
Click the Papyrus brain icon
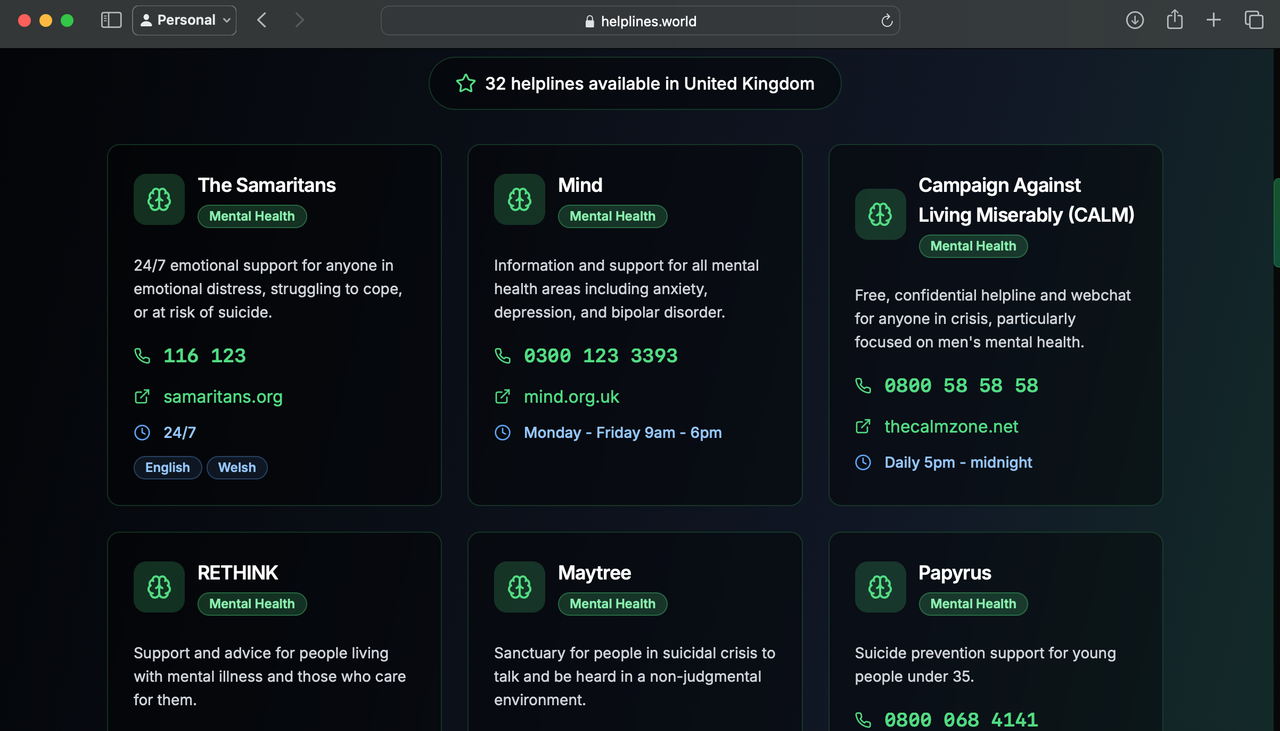point(880,587)
